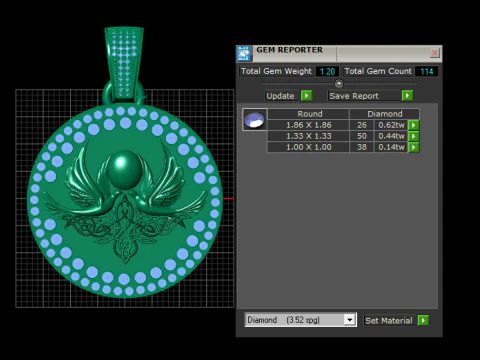Click the gem count value 38

point(362,147)
